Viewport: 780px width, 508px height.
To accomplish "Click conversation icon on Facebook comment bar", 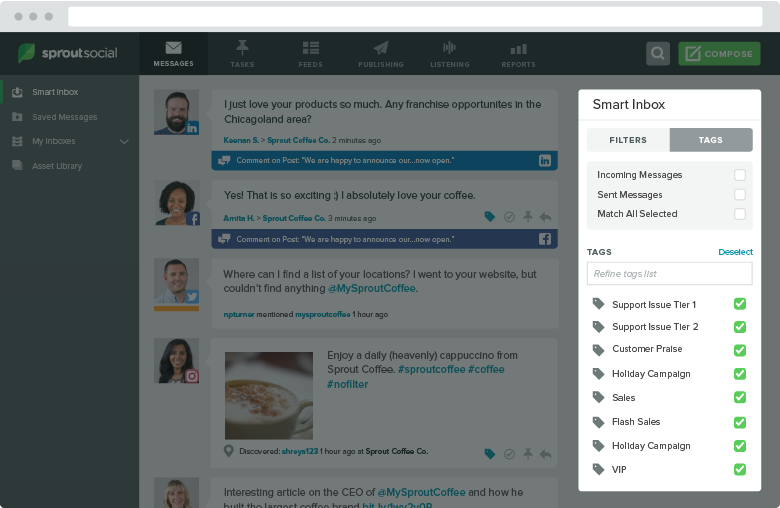I will pyautogui.click(x=224, y=239).
